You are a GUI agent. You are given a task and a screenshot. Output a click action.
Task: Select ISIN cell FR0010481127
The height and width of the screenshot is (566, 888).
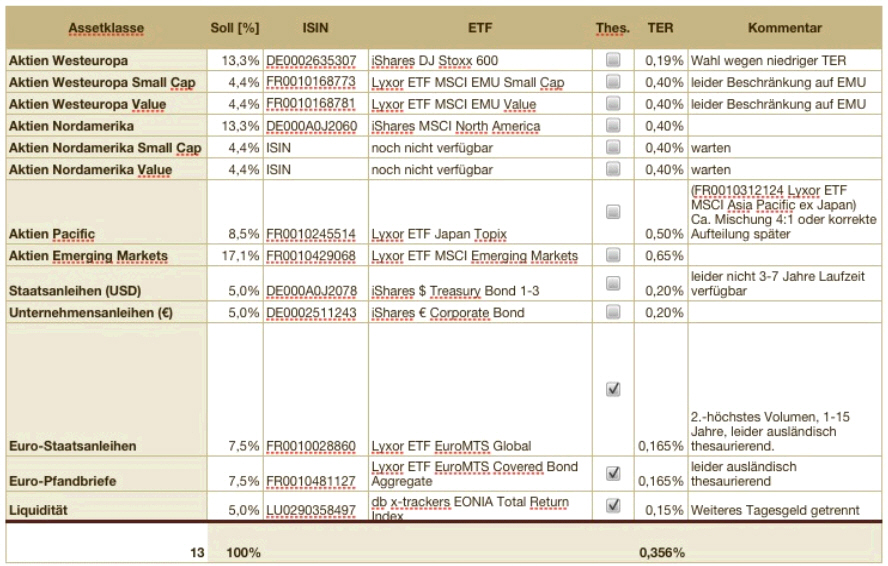[315, 474]
